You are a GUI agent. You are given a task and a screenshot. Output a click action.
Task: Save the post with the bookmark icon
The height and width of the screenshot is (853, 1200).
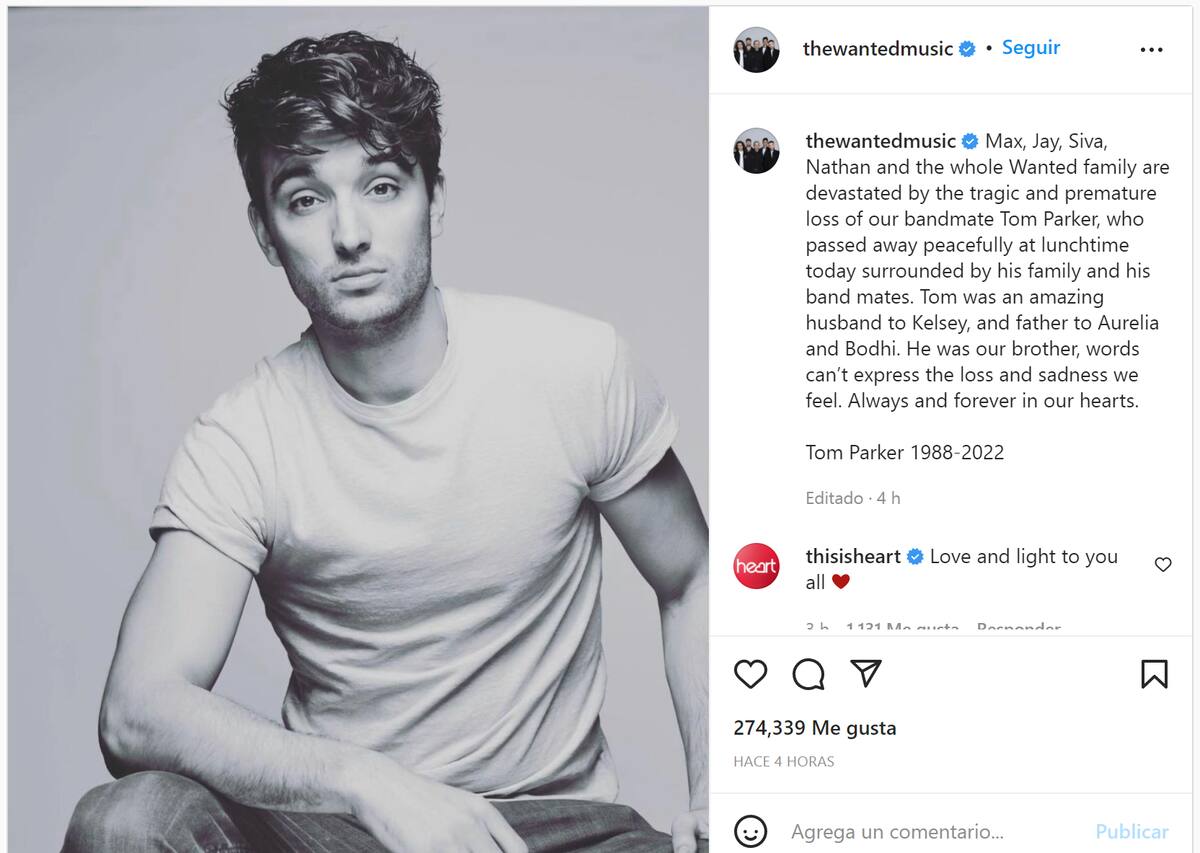pyautogui.click(x=1154, y=674)
